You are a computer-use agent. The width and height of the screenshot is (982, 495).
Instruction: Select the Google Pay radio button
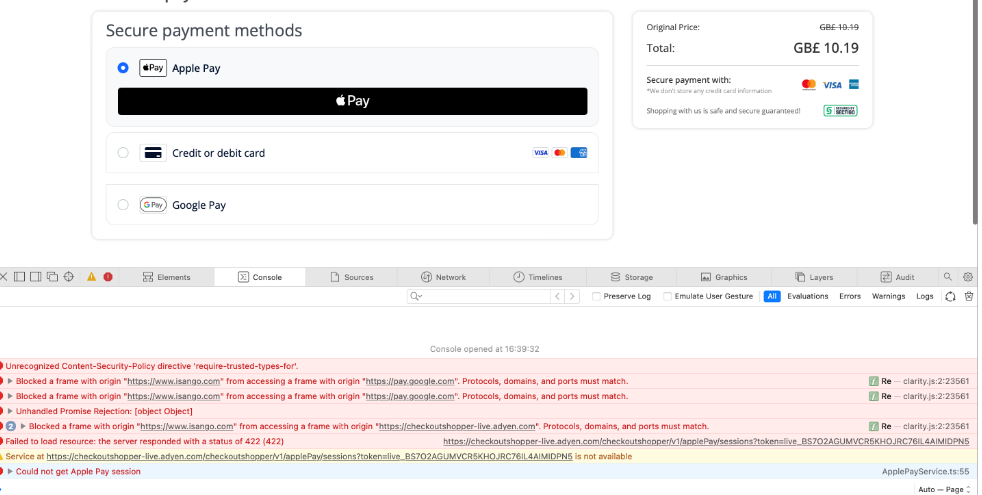[123, 205]
